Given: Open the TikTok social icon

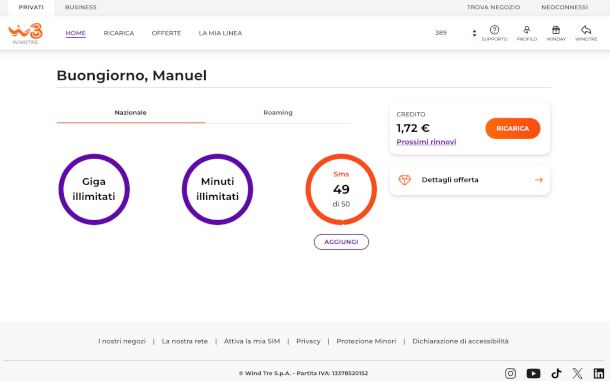Looking at the screenshot, I should (556, 374).
